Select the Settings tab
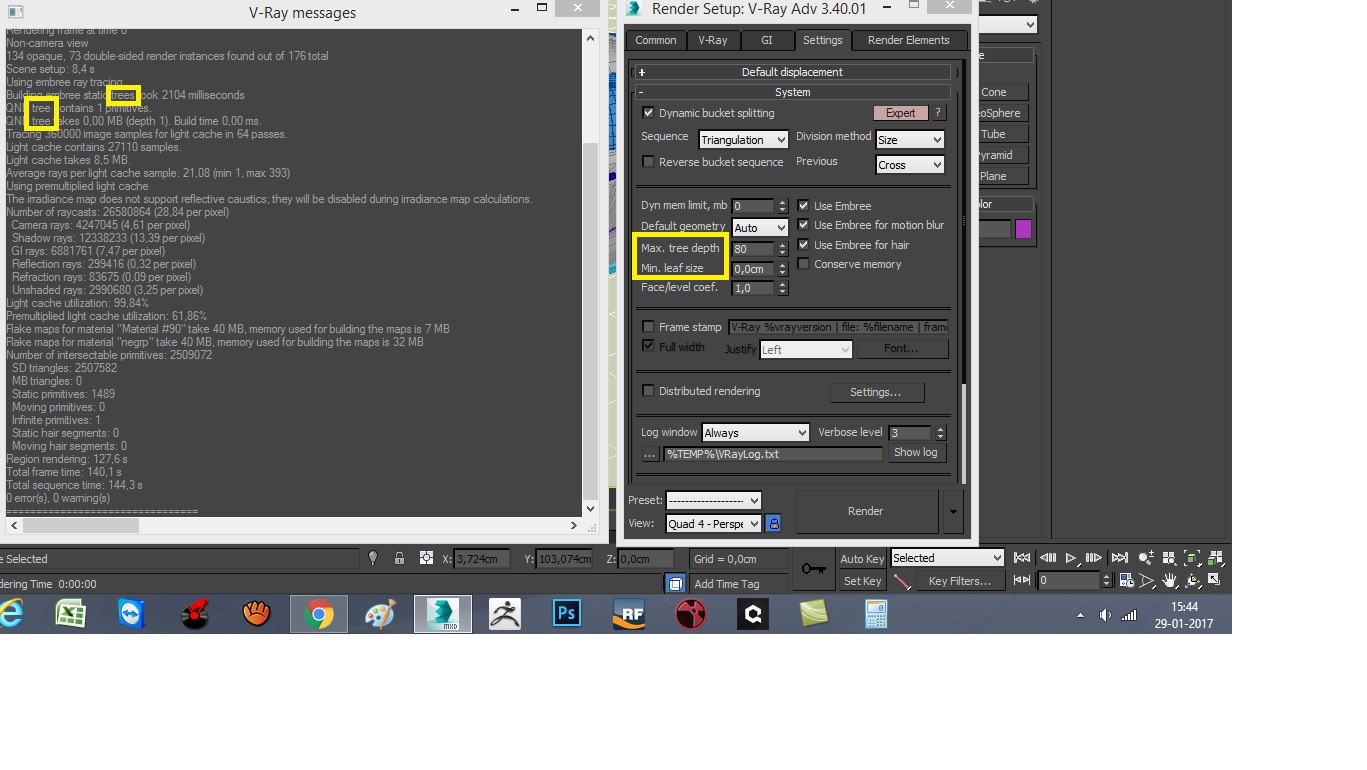The image size is (1367, 770). [822, 40]
